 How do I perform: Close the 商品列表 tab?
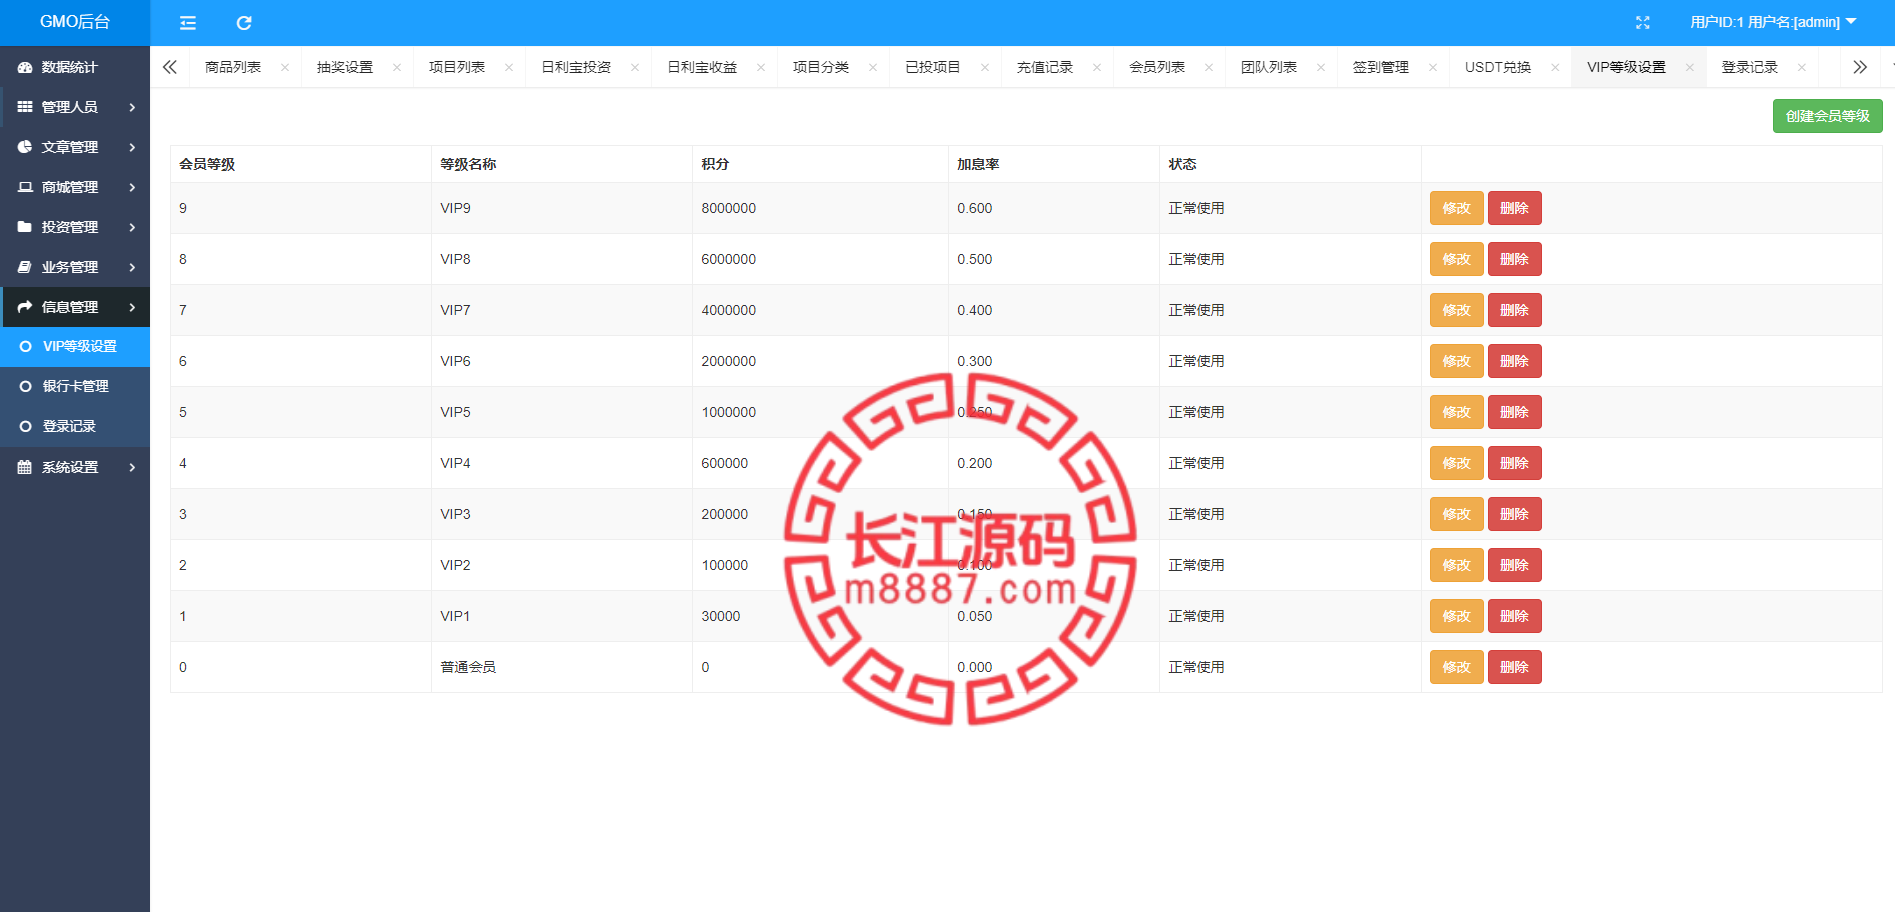tap(285, 67)
